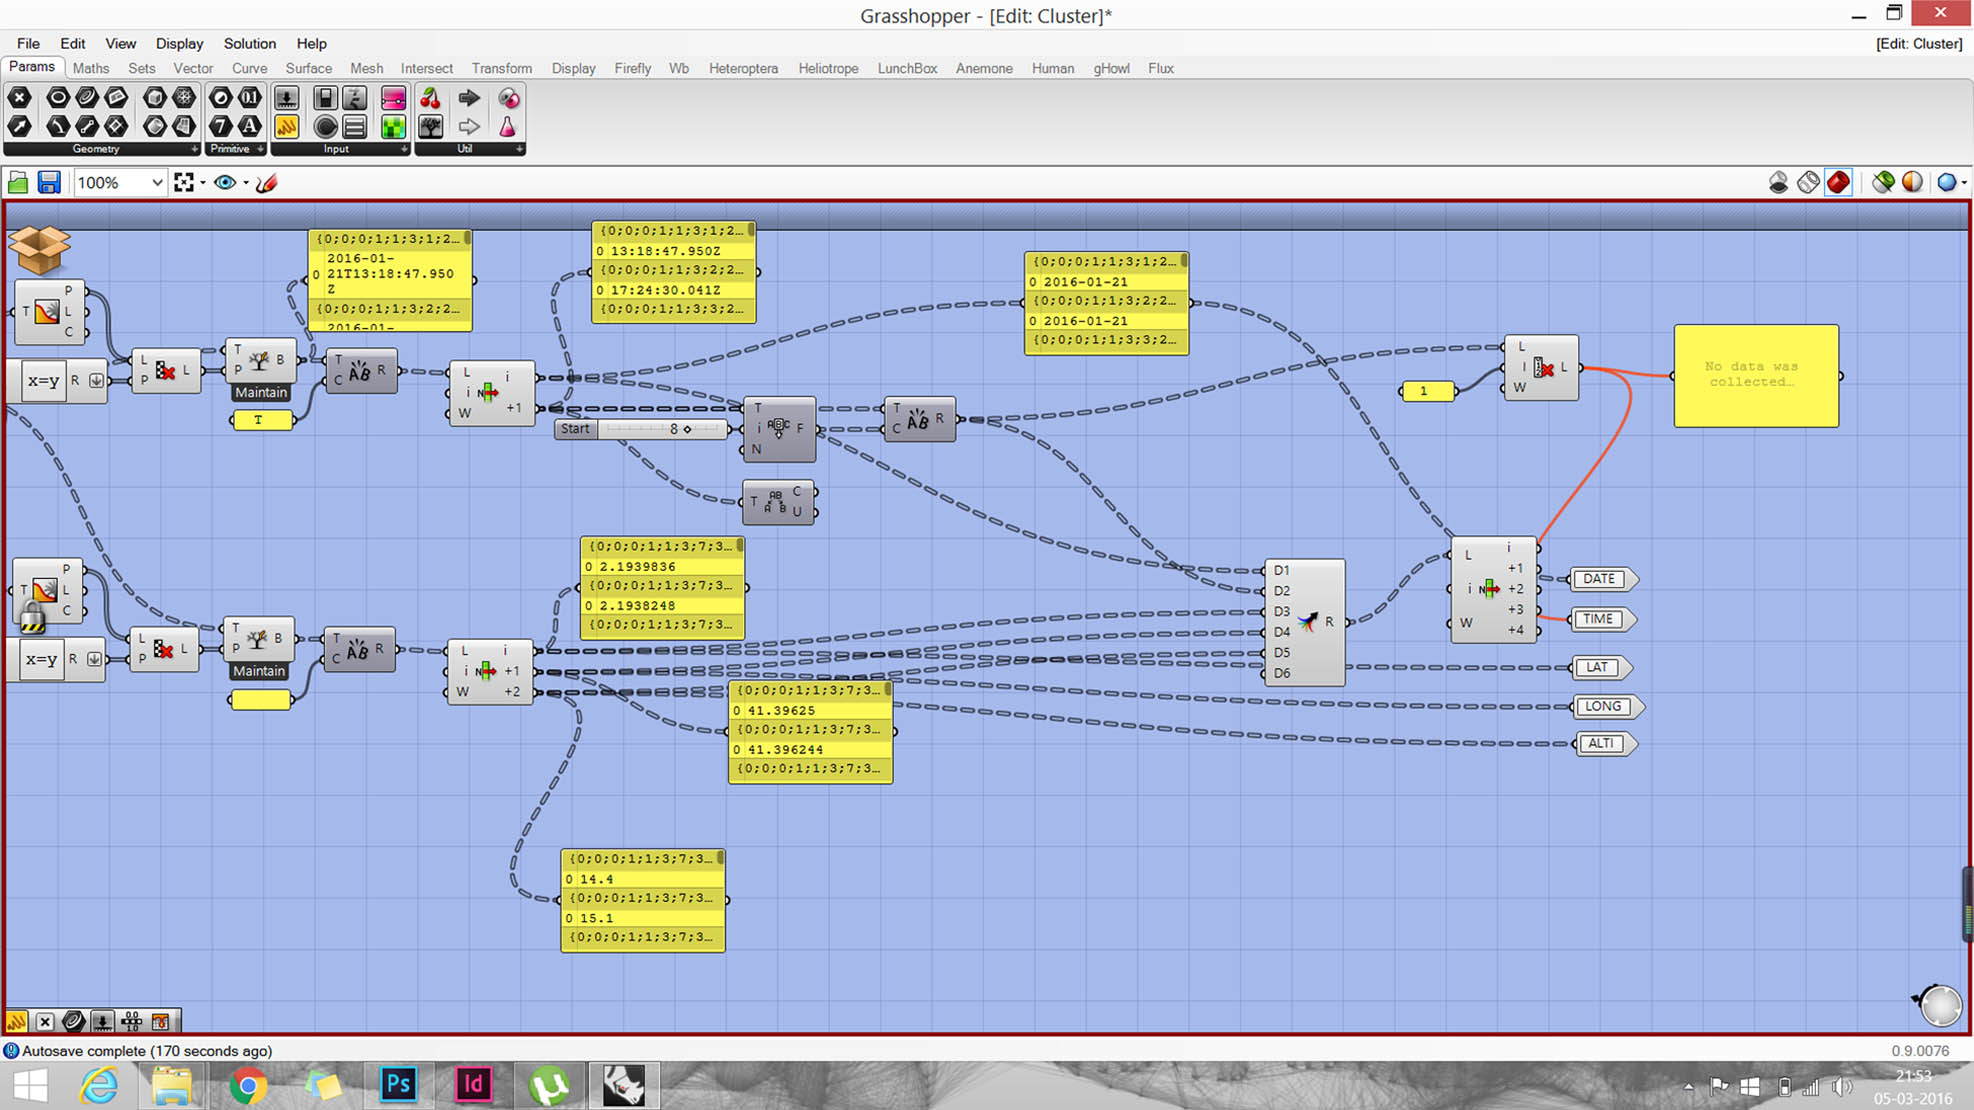
Task: Select the Cherry Picker icon in Util panel
Action: [431, 99]
